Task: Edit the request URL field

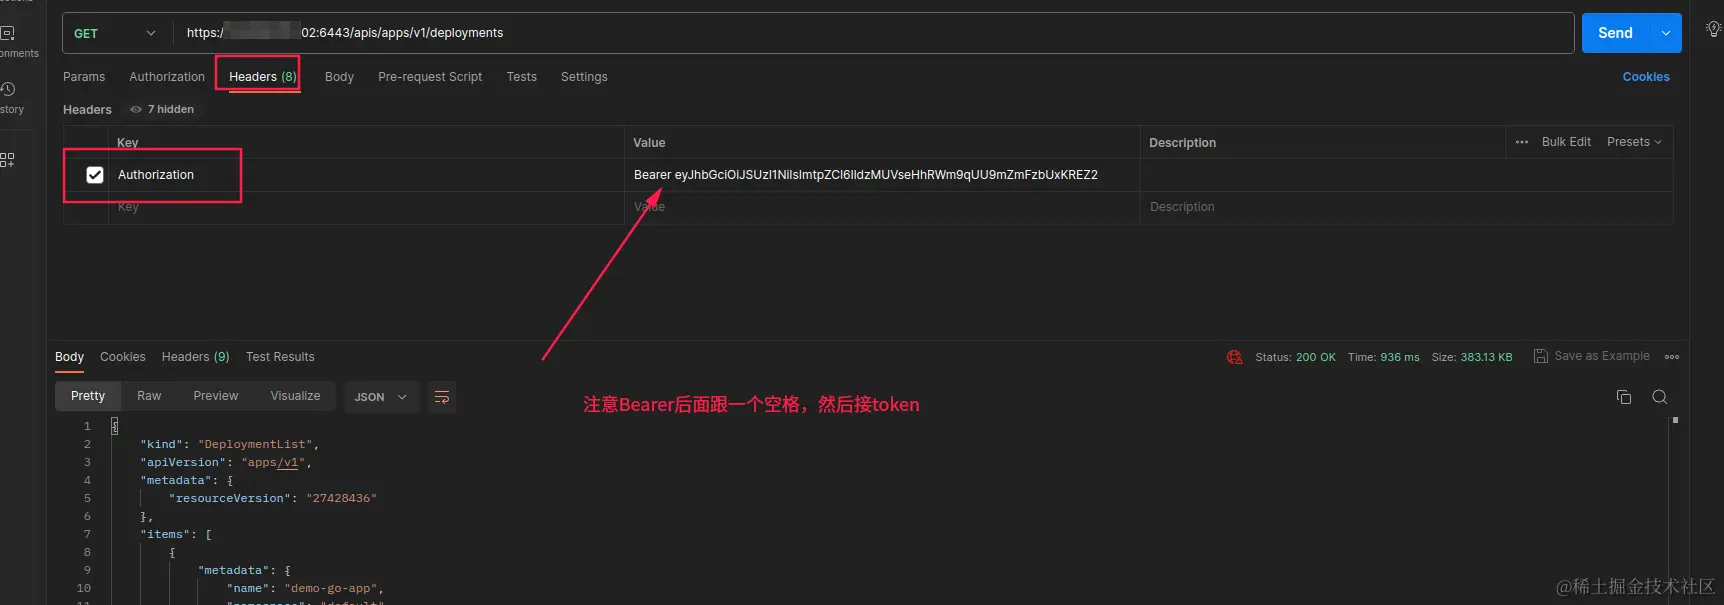Action: [873, 33]
